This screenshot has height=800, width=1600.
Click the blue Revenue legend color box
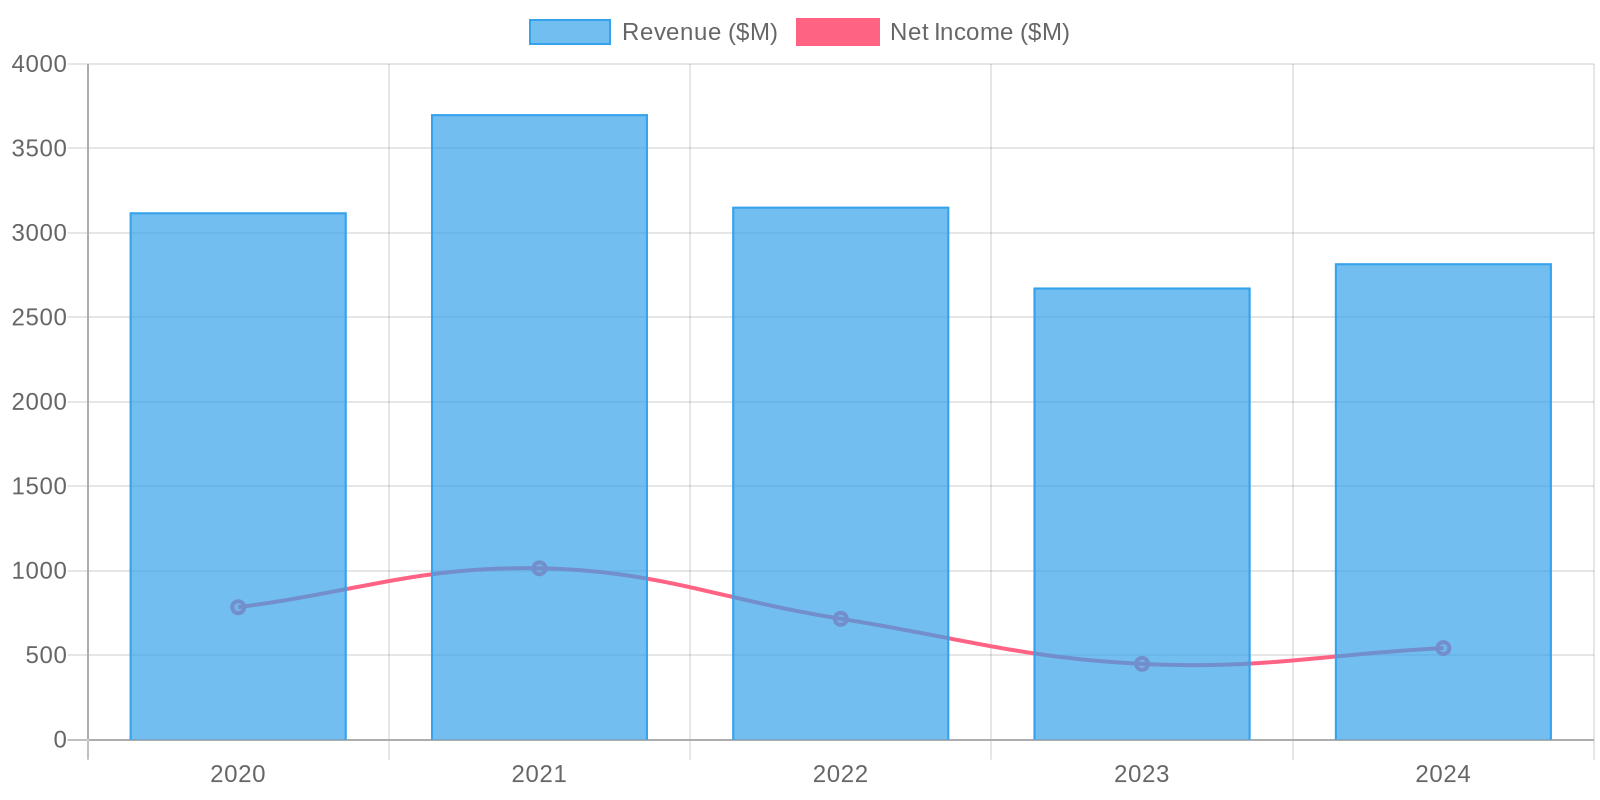click(x=569, y=32)
